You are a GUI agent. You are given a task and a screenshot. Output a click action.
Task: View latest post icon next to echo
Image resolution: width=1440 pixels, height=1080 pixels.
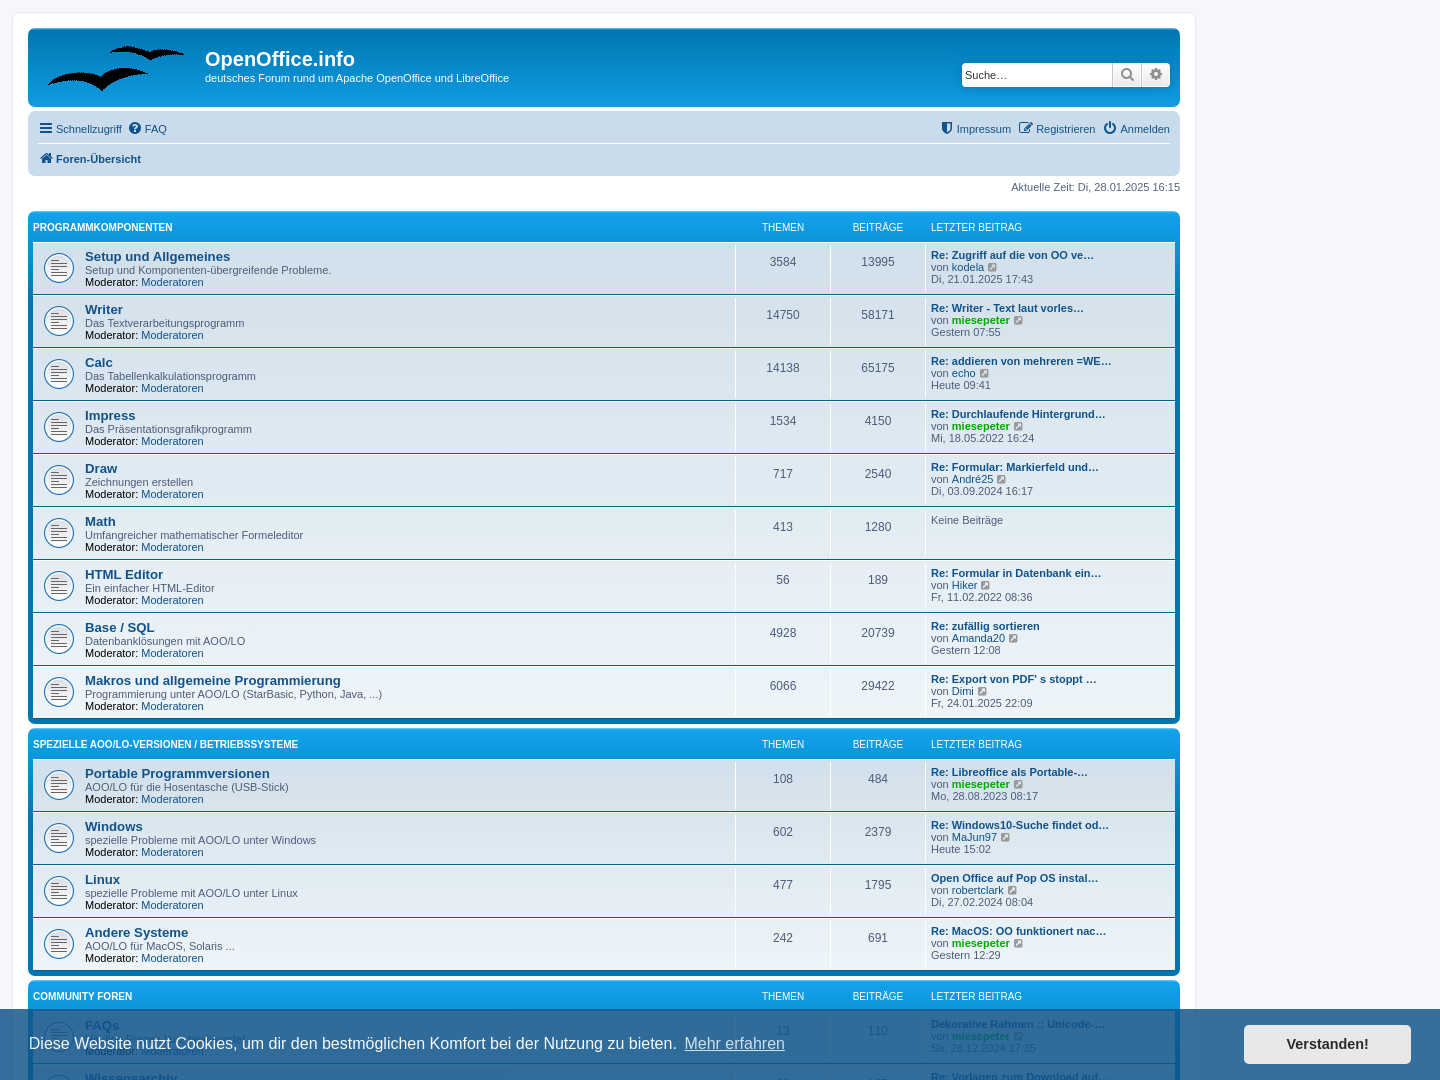[984, 373]
